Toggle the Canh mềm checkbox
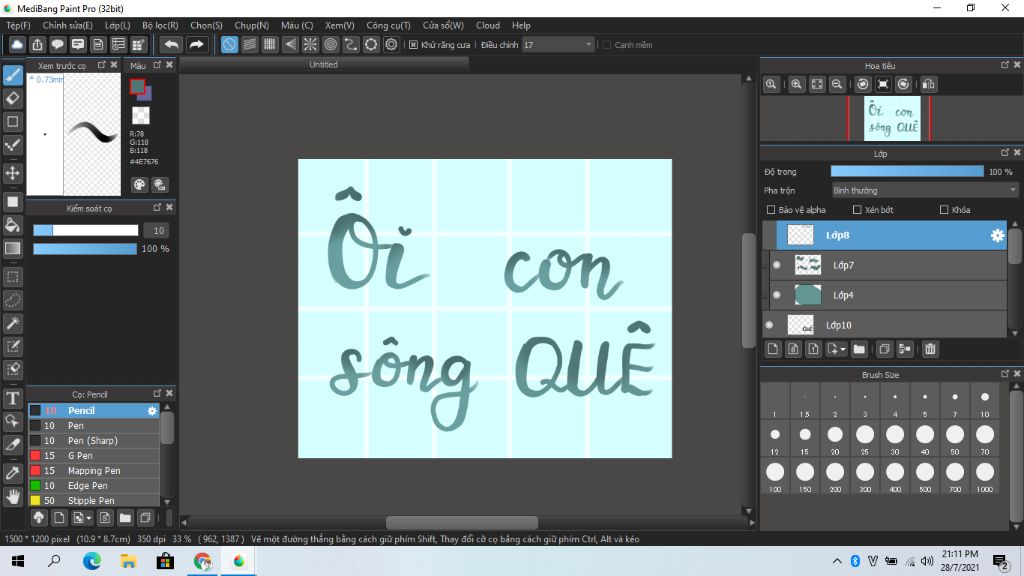The height and width of the screenshot is (576, 1024). (x=607, y=45)
